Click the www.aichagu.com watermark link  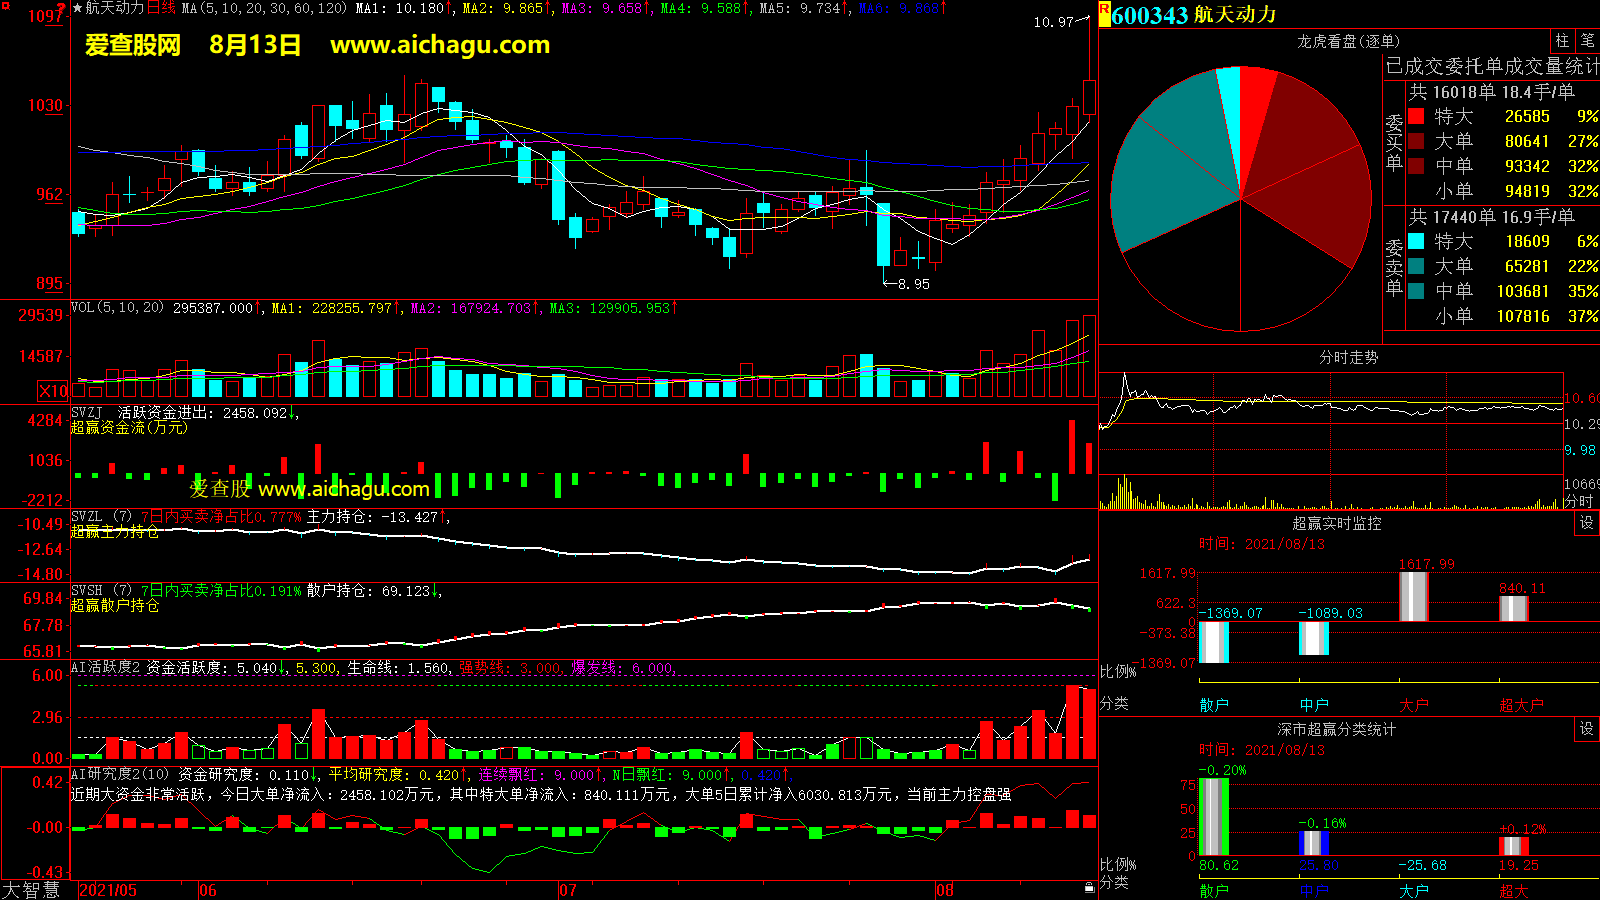[x=440, y=45]
